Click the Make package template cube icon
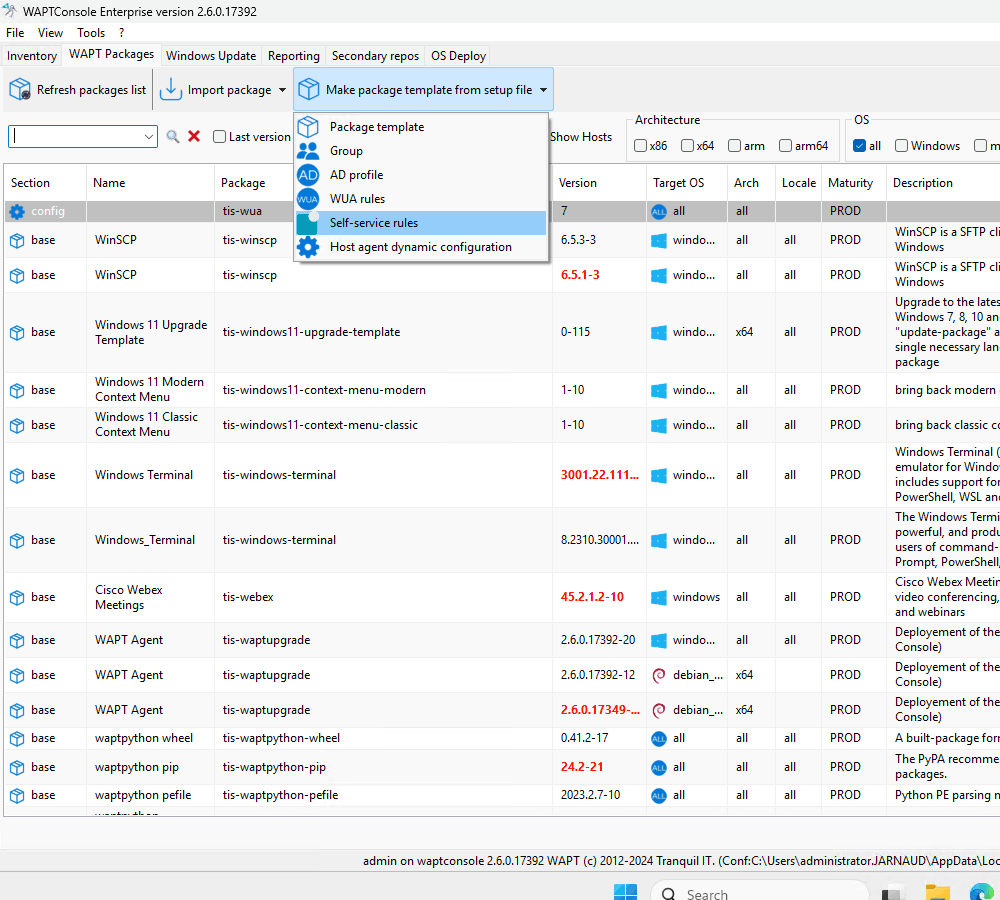The width and height of the screenshot is (1000, 900). pos(309,89)
